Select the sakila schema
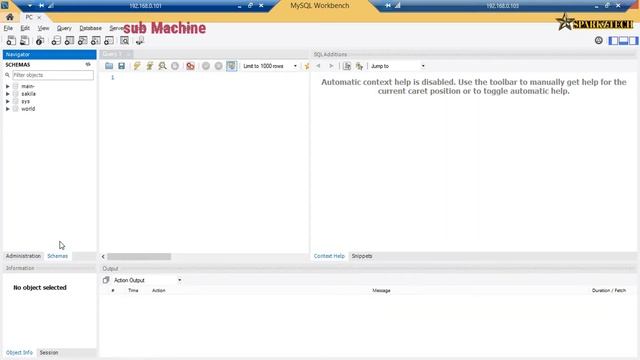Screen dimensions: 640x360 click(28, 94)
